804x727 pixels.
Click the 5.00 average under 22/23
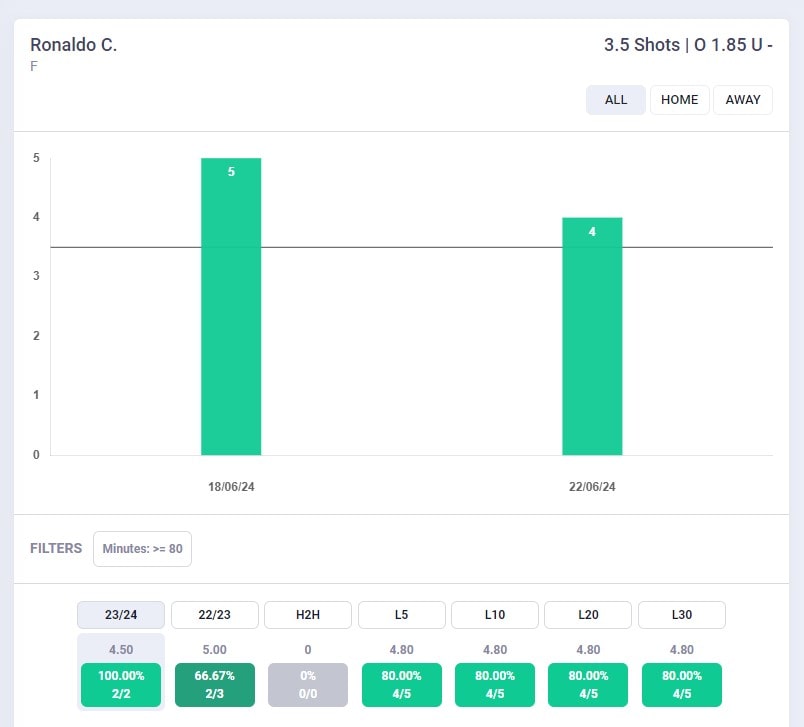[214, 650]
